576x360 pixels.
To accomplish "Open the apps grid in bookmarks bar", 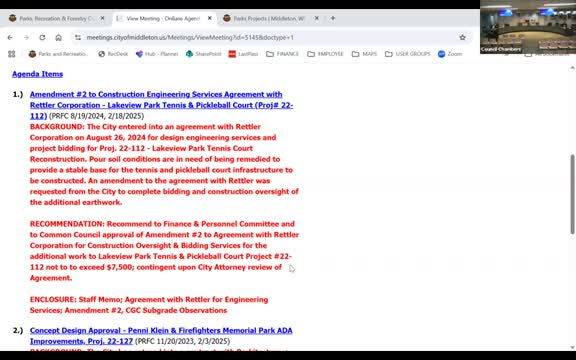I will click(x=12, y=54).
